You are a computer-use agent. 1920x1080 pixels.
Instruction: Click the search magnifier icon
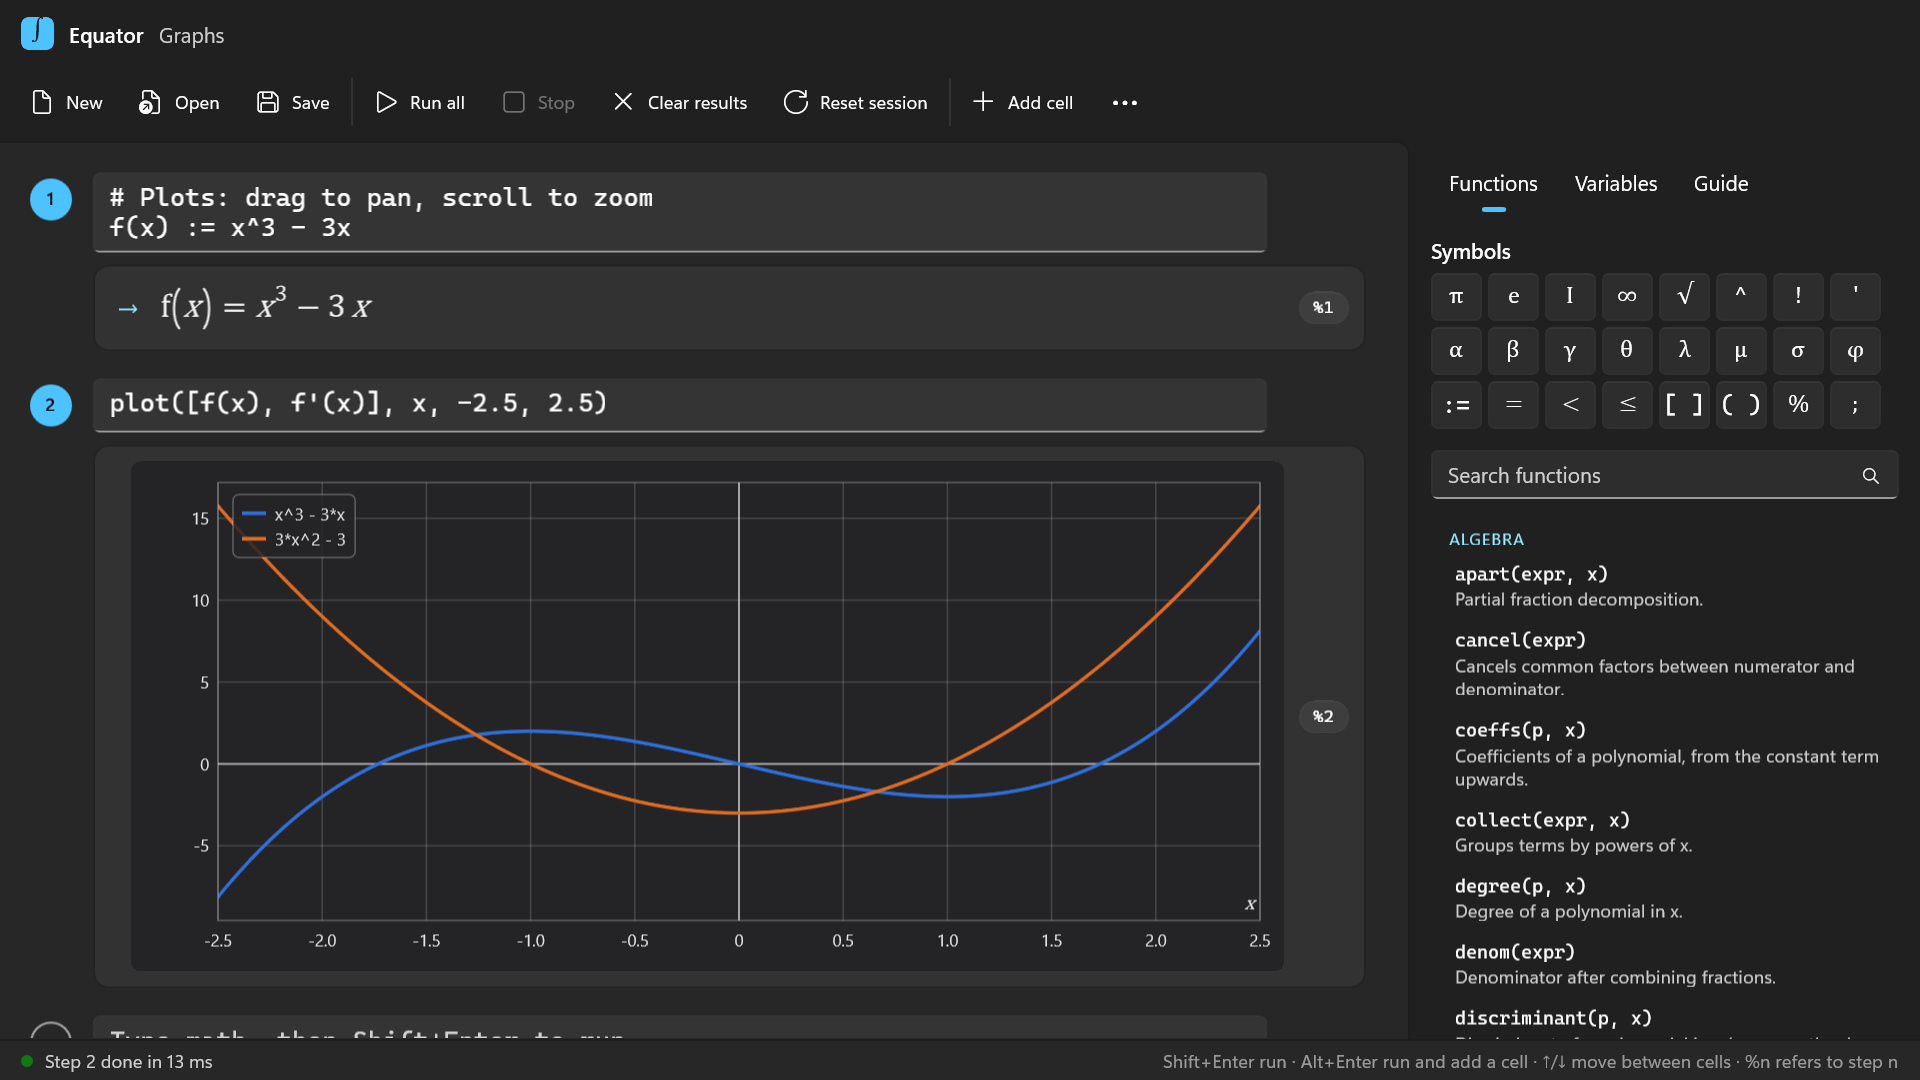click(x=1870, y=476)
